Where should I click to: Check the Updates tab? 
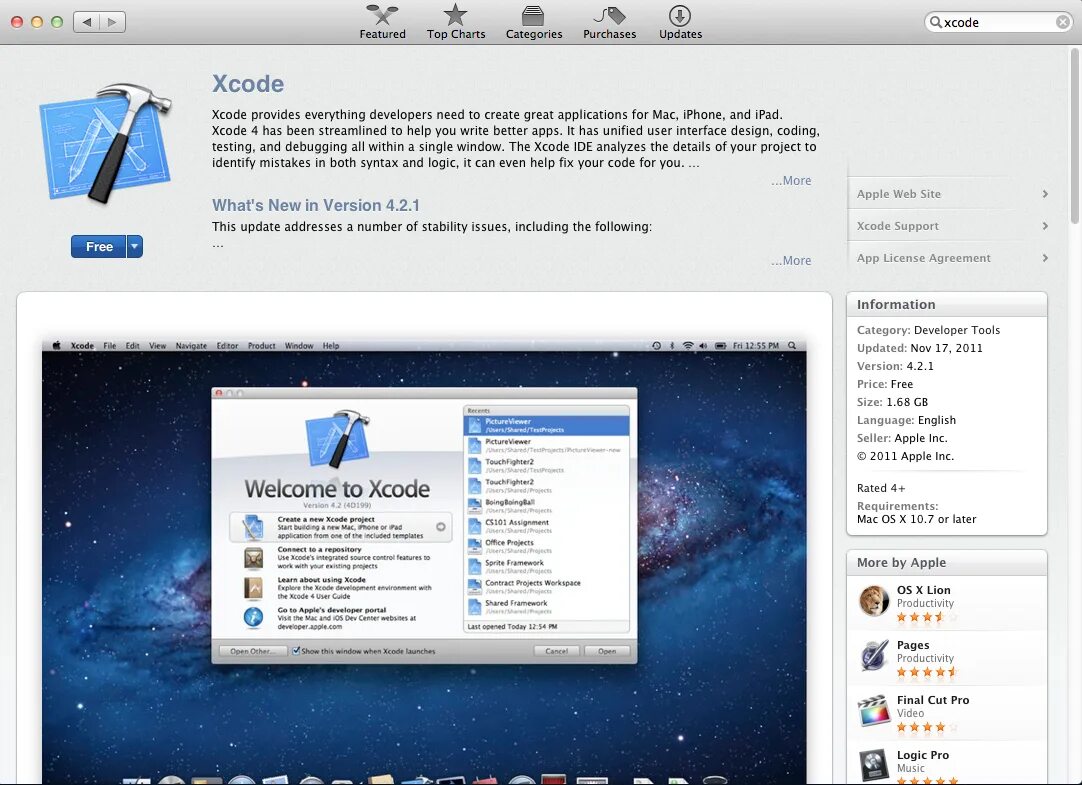tap(680, 23)
